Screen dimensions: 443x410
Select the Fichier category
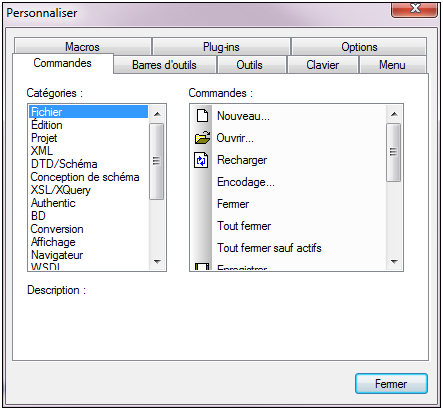tap(88, 112)
